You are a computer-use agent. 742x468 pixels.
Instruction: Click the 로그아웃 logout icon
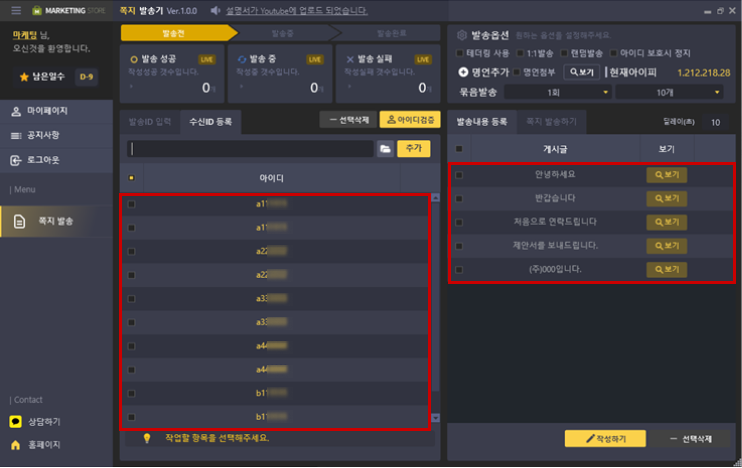[x=16, y=160]
